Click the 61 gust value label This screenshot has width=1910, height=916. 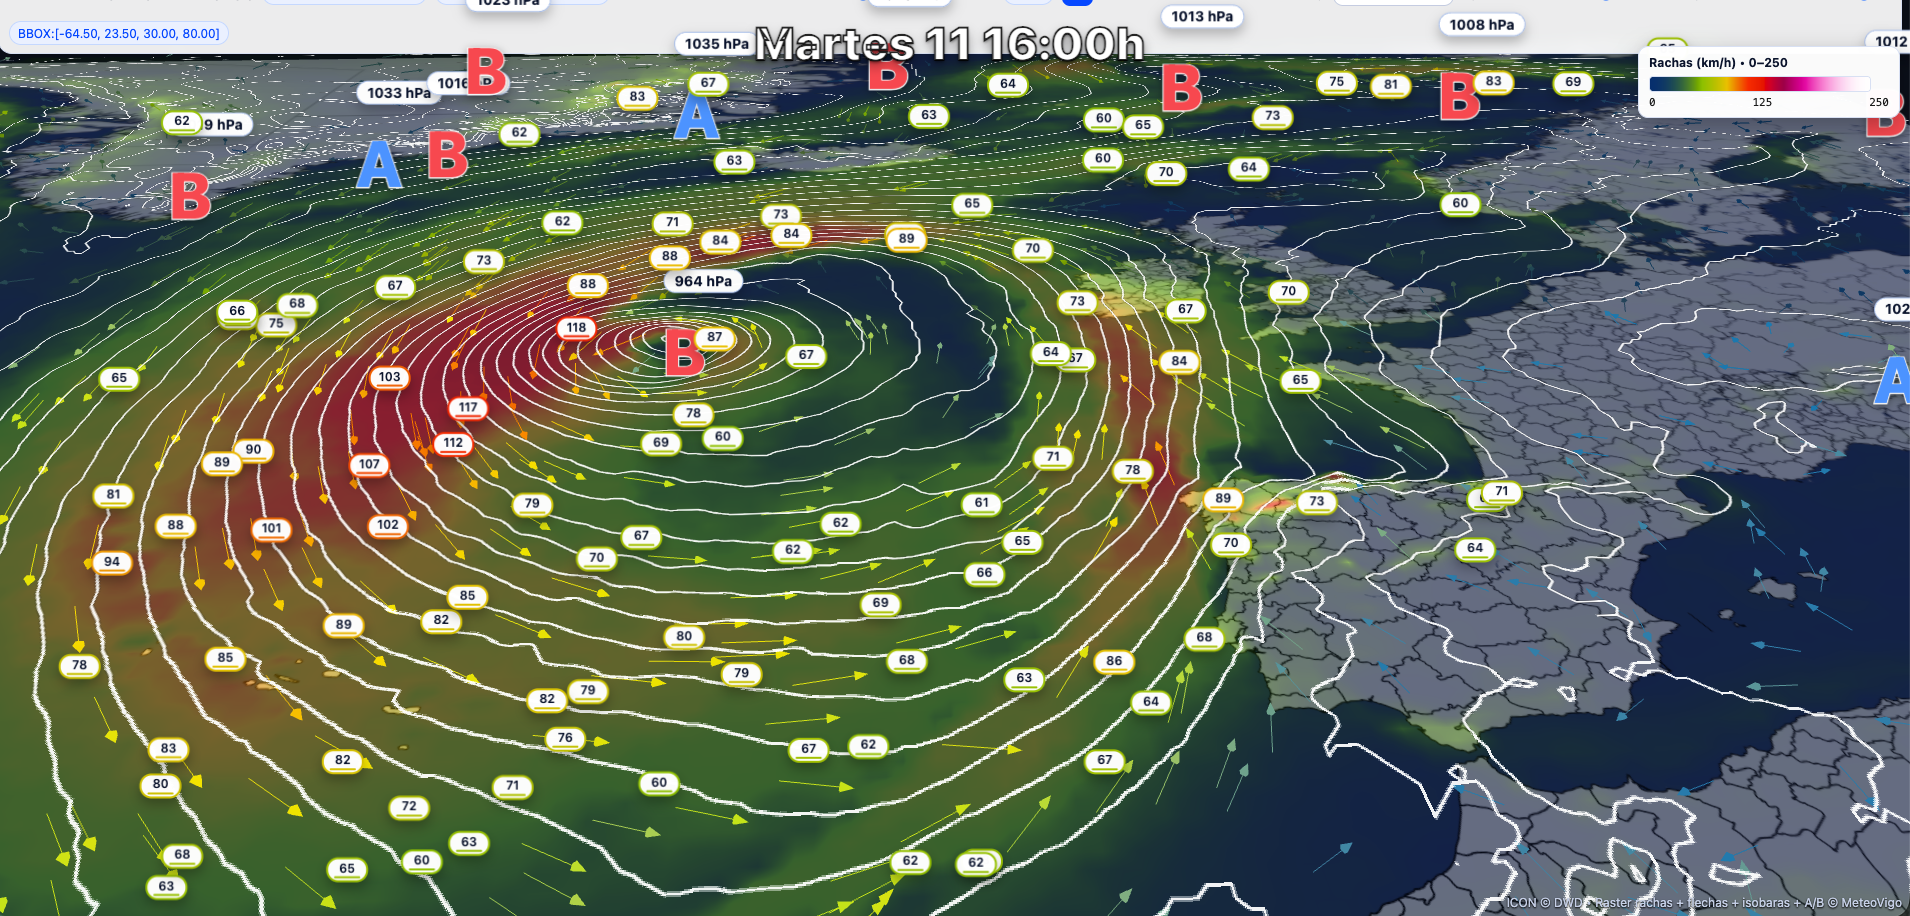(x=981, y=503)
